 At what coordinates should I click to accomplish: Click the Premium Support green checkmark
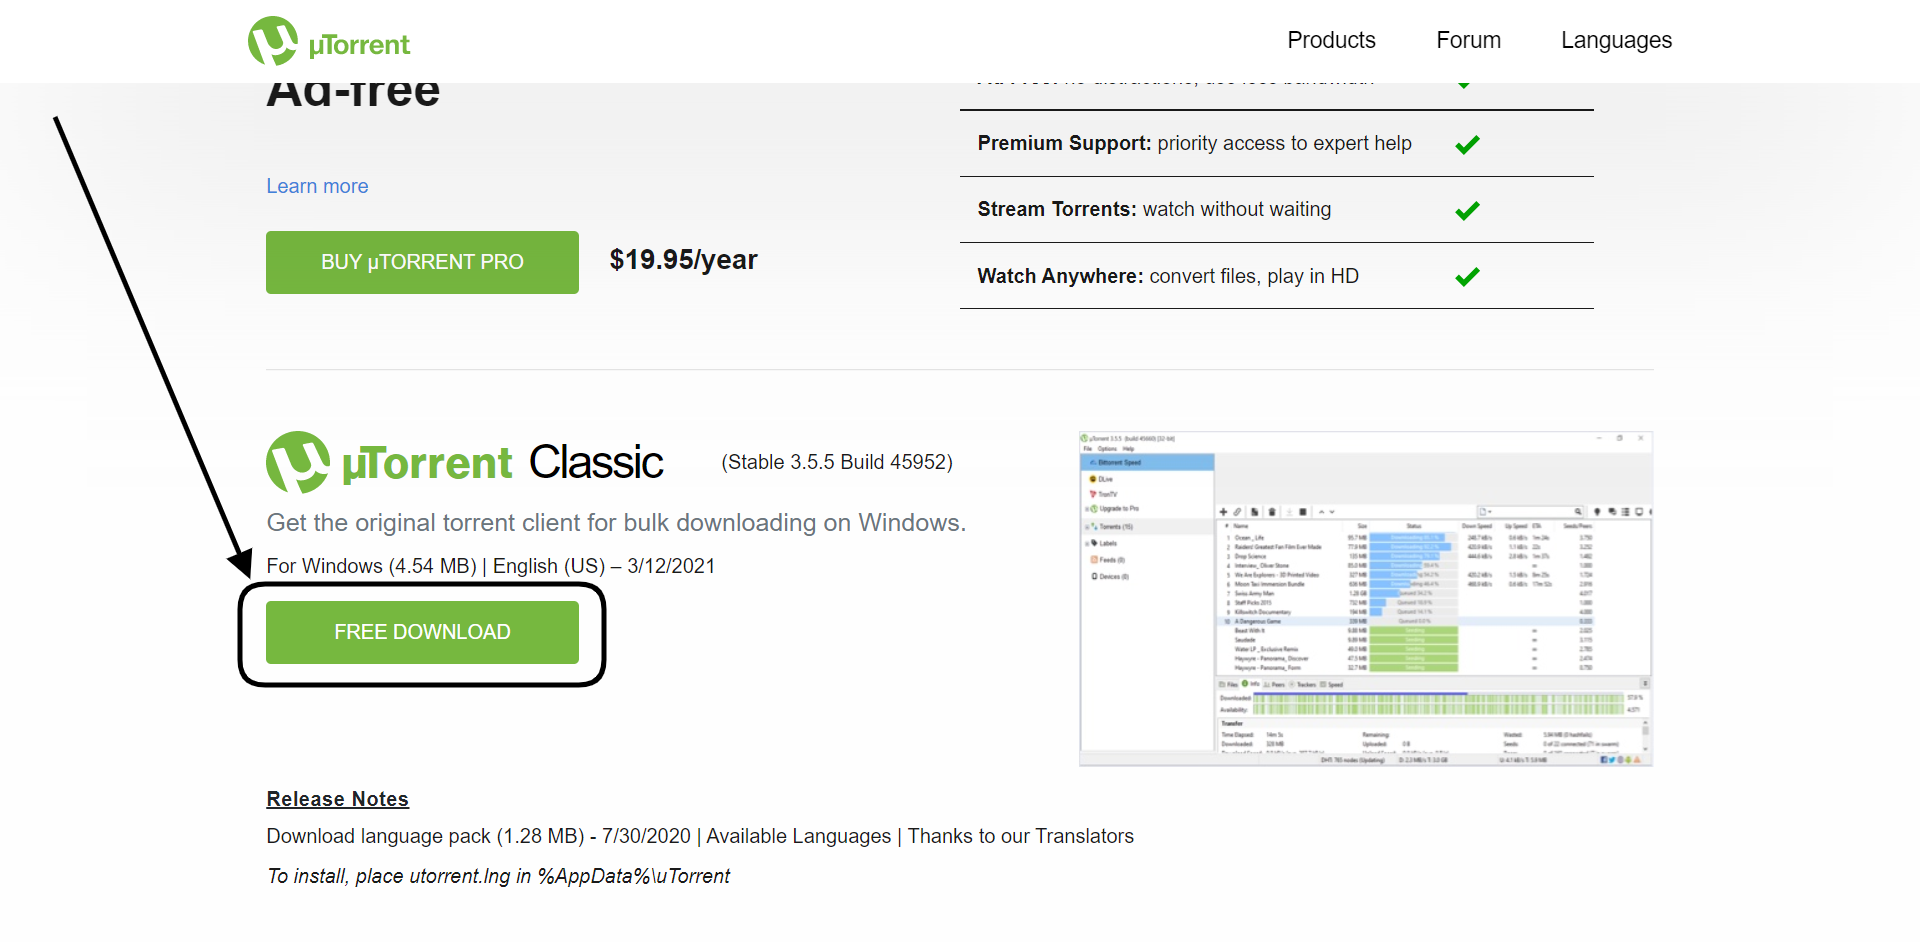[1467, 145]
